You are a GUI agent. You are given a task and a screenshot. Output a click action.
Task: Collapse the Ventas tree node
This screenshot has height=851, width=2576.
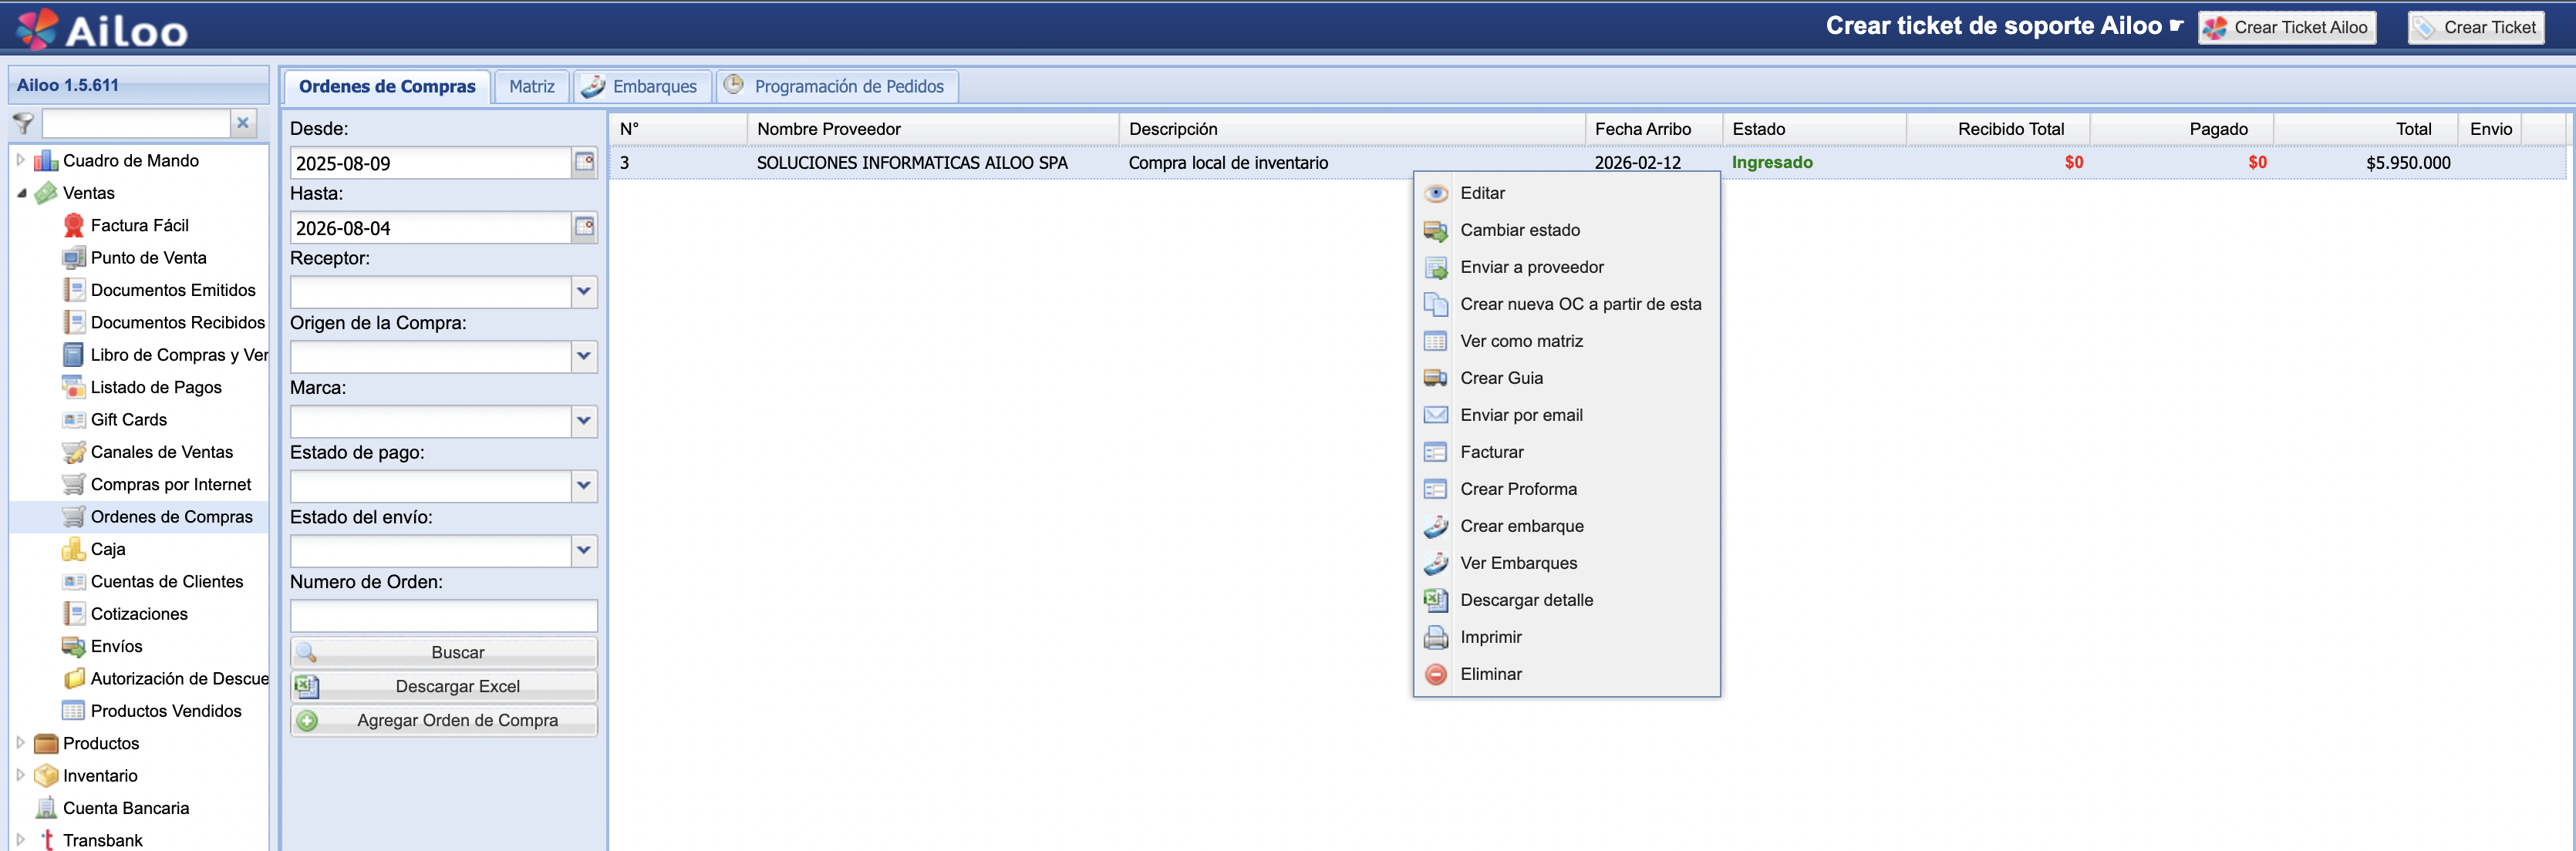coord(21,193)
